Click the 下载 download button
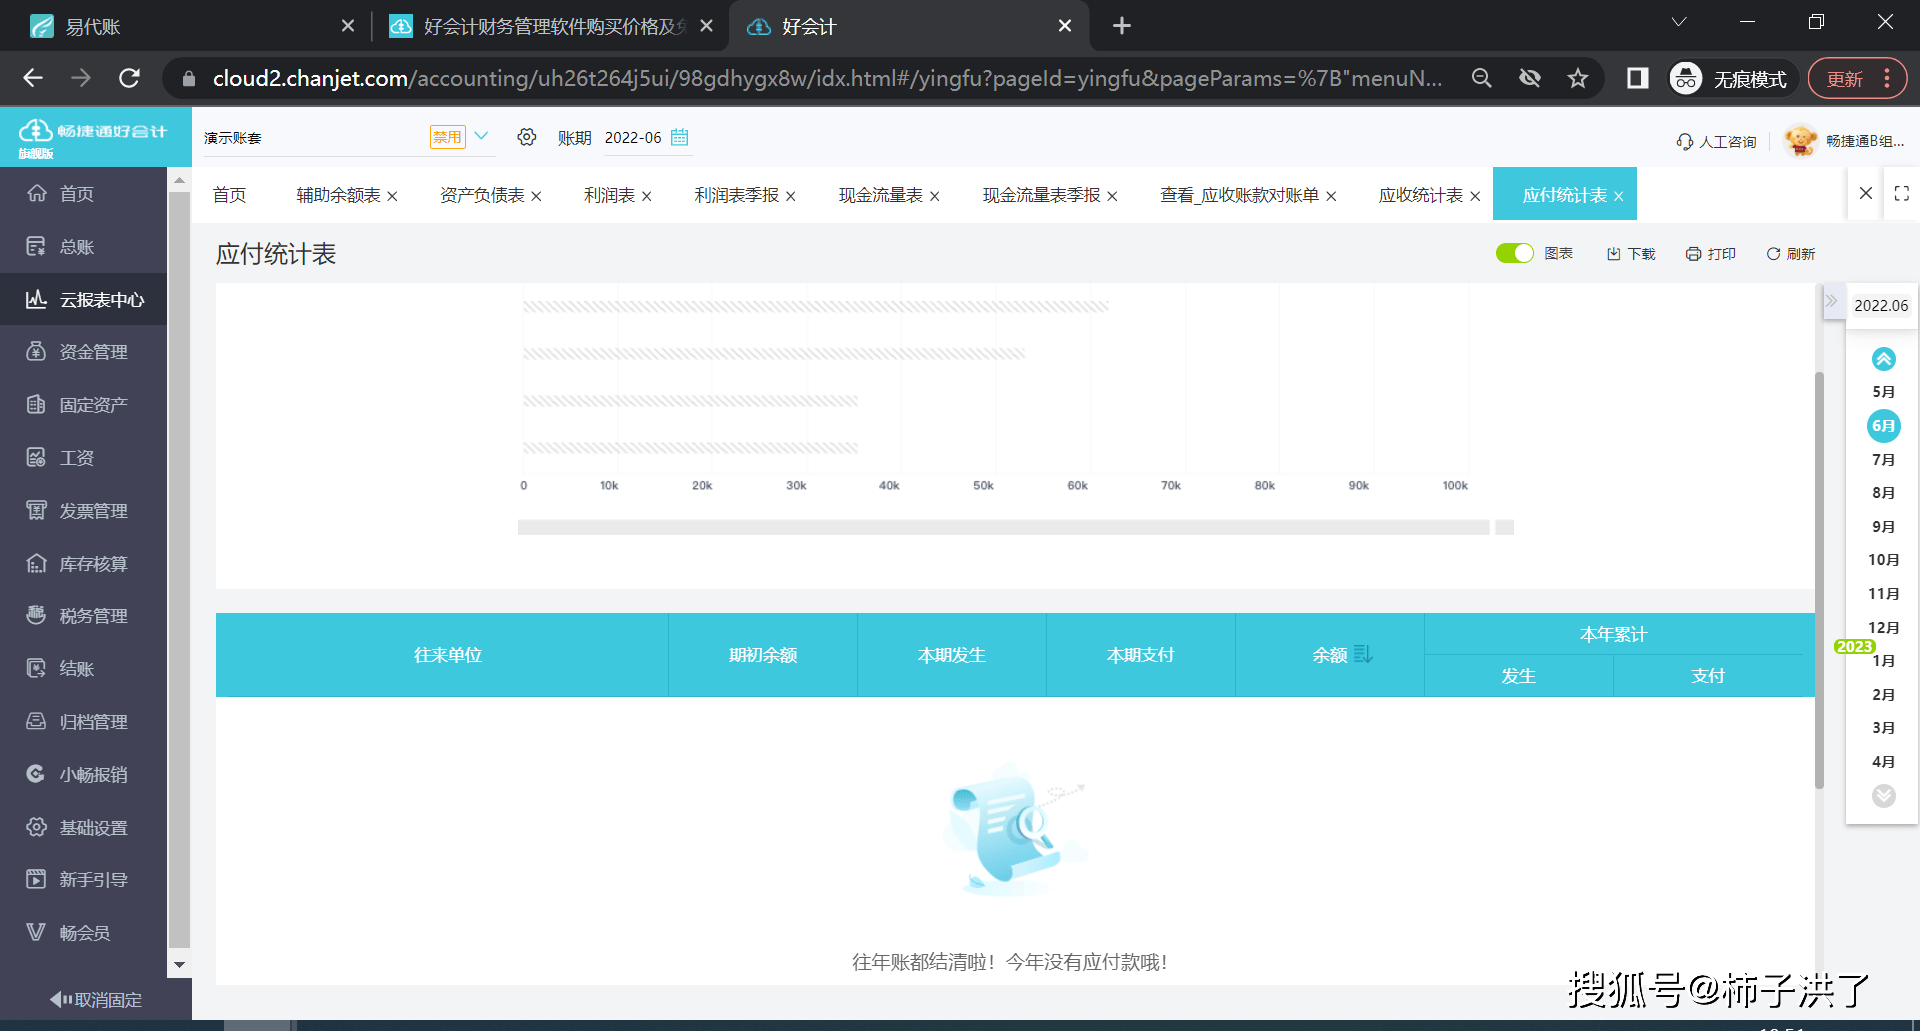 (x=1630, y=253)
